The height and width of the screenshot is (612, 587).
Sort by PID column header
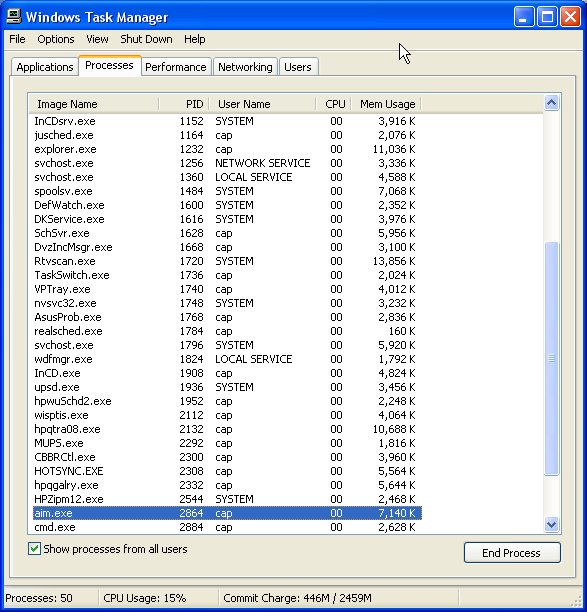(x=183, y=104)
